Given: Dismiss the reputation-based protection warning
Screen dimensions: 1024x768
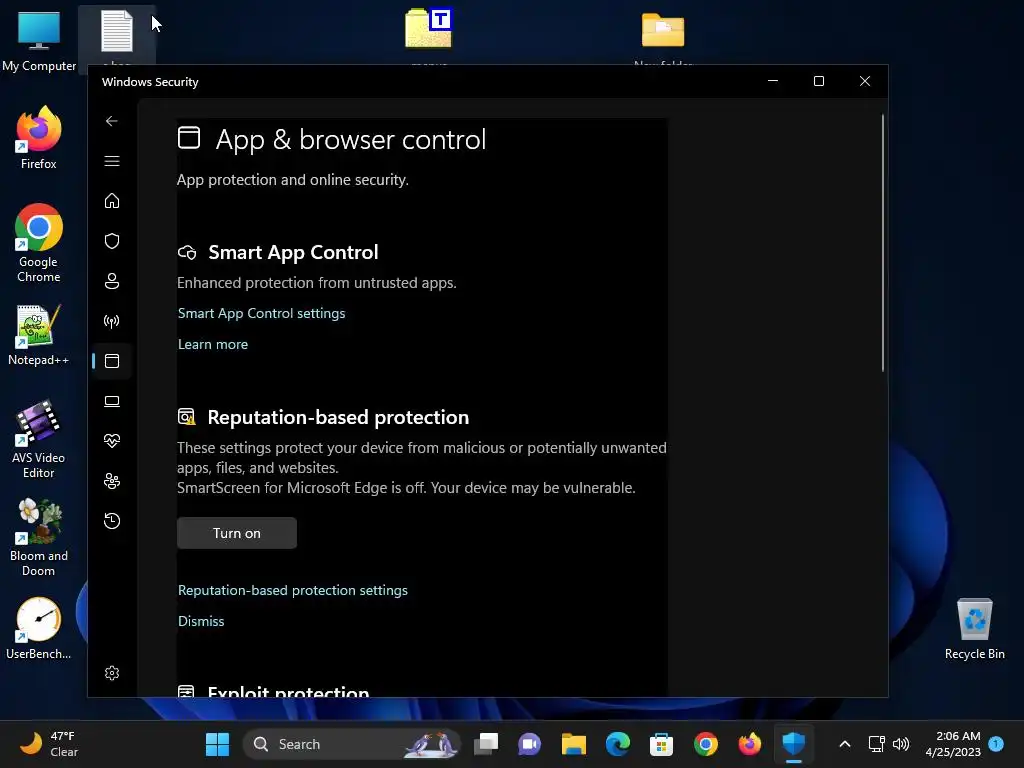Looking at the screenshot, I should click(x=201, y=621).
